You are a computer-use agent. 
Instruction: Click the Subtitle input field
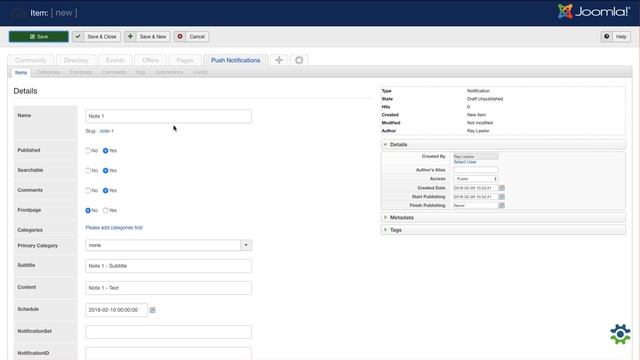[169, 266]
